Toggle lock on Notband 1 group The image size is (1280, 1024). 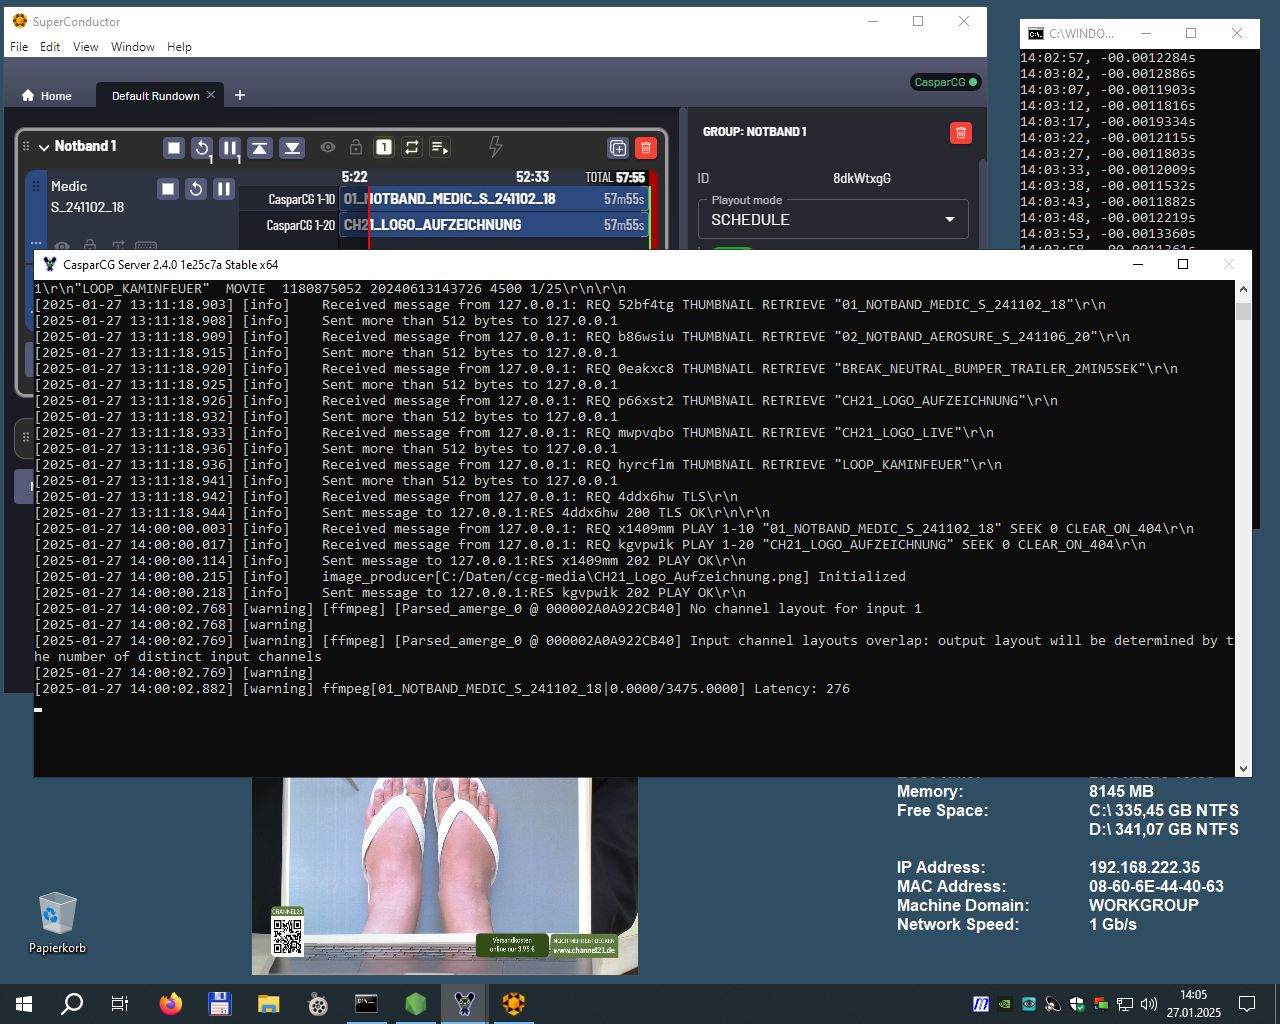point(355,148)
